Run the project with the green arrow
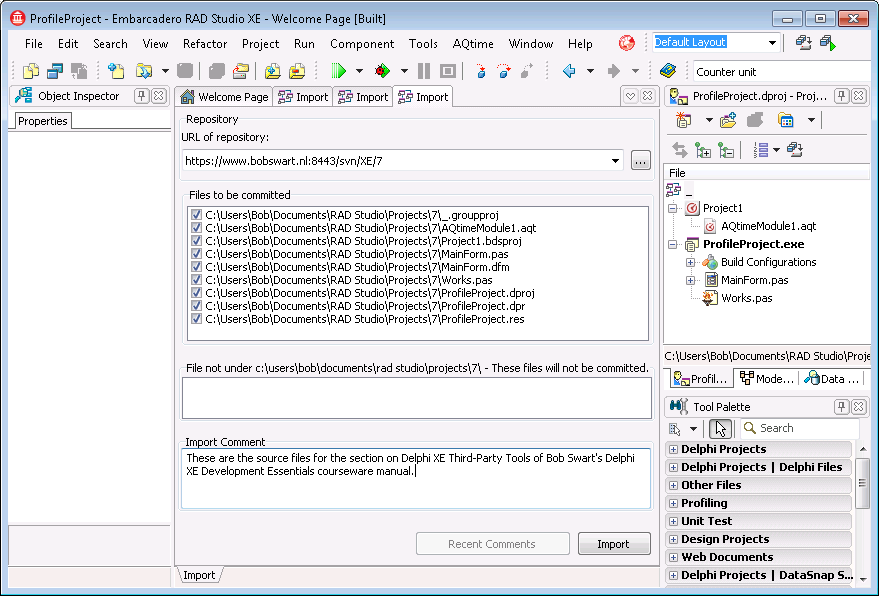The width and height of the screenshot is (879, 596). [339, 71]
